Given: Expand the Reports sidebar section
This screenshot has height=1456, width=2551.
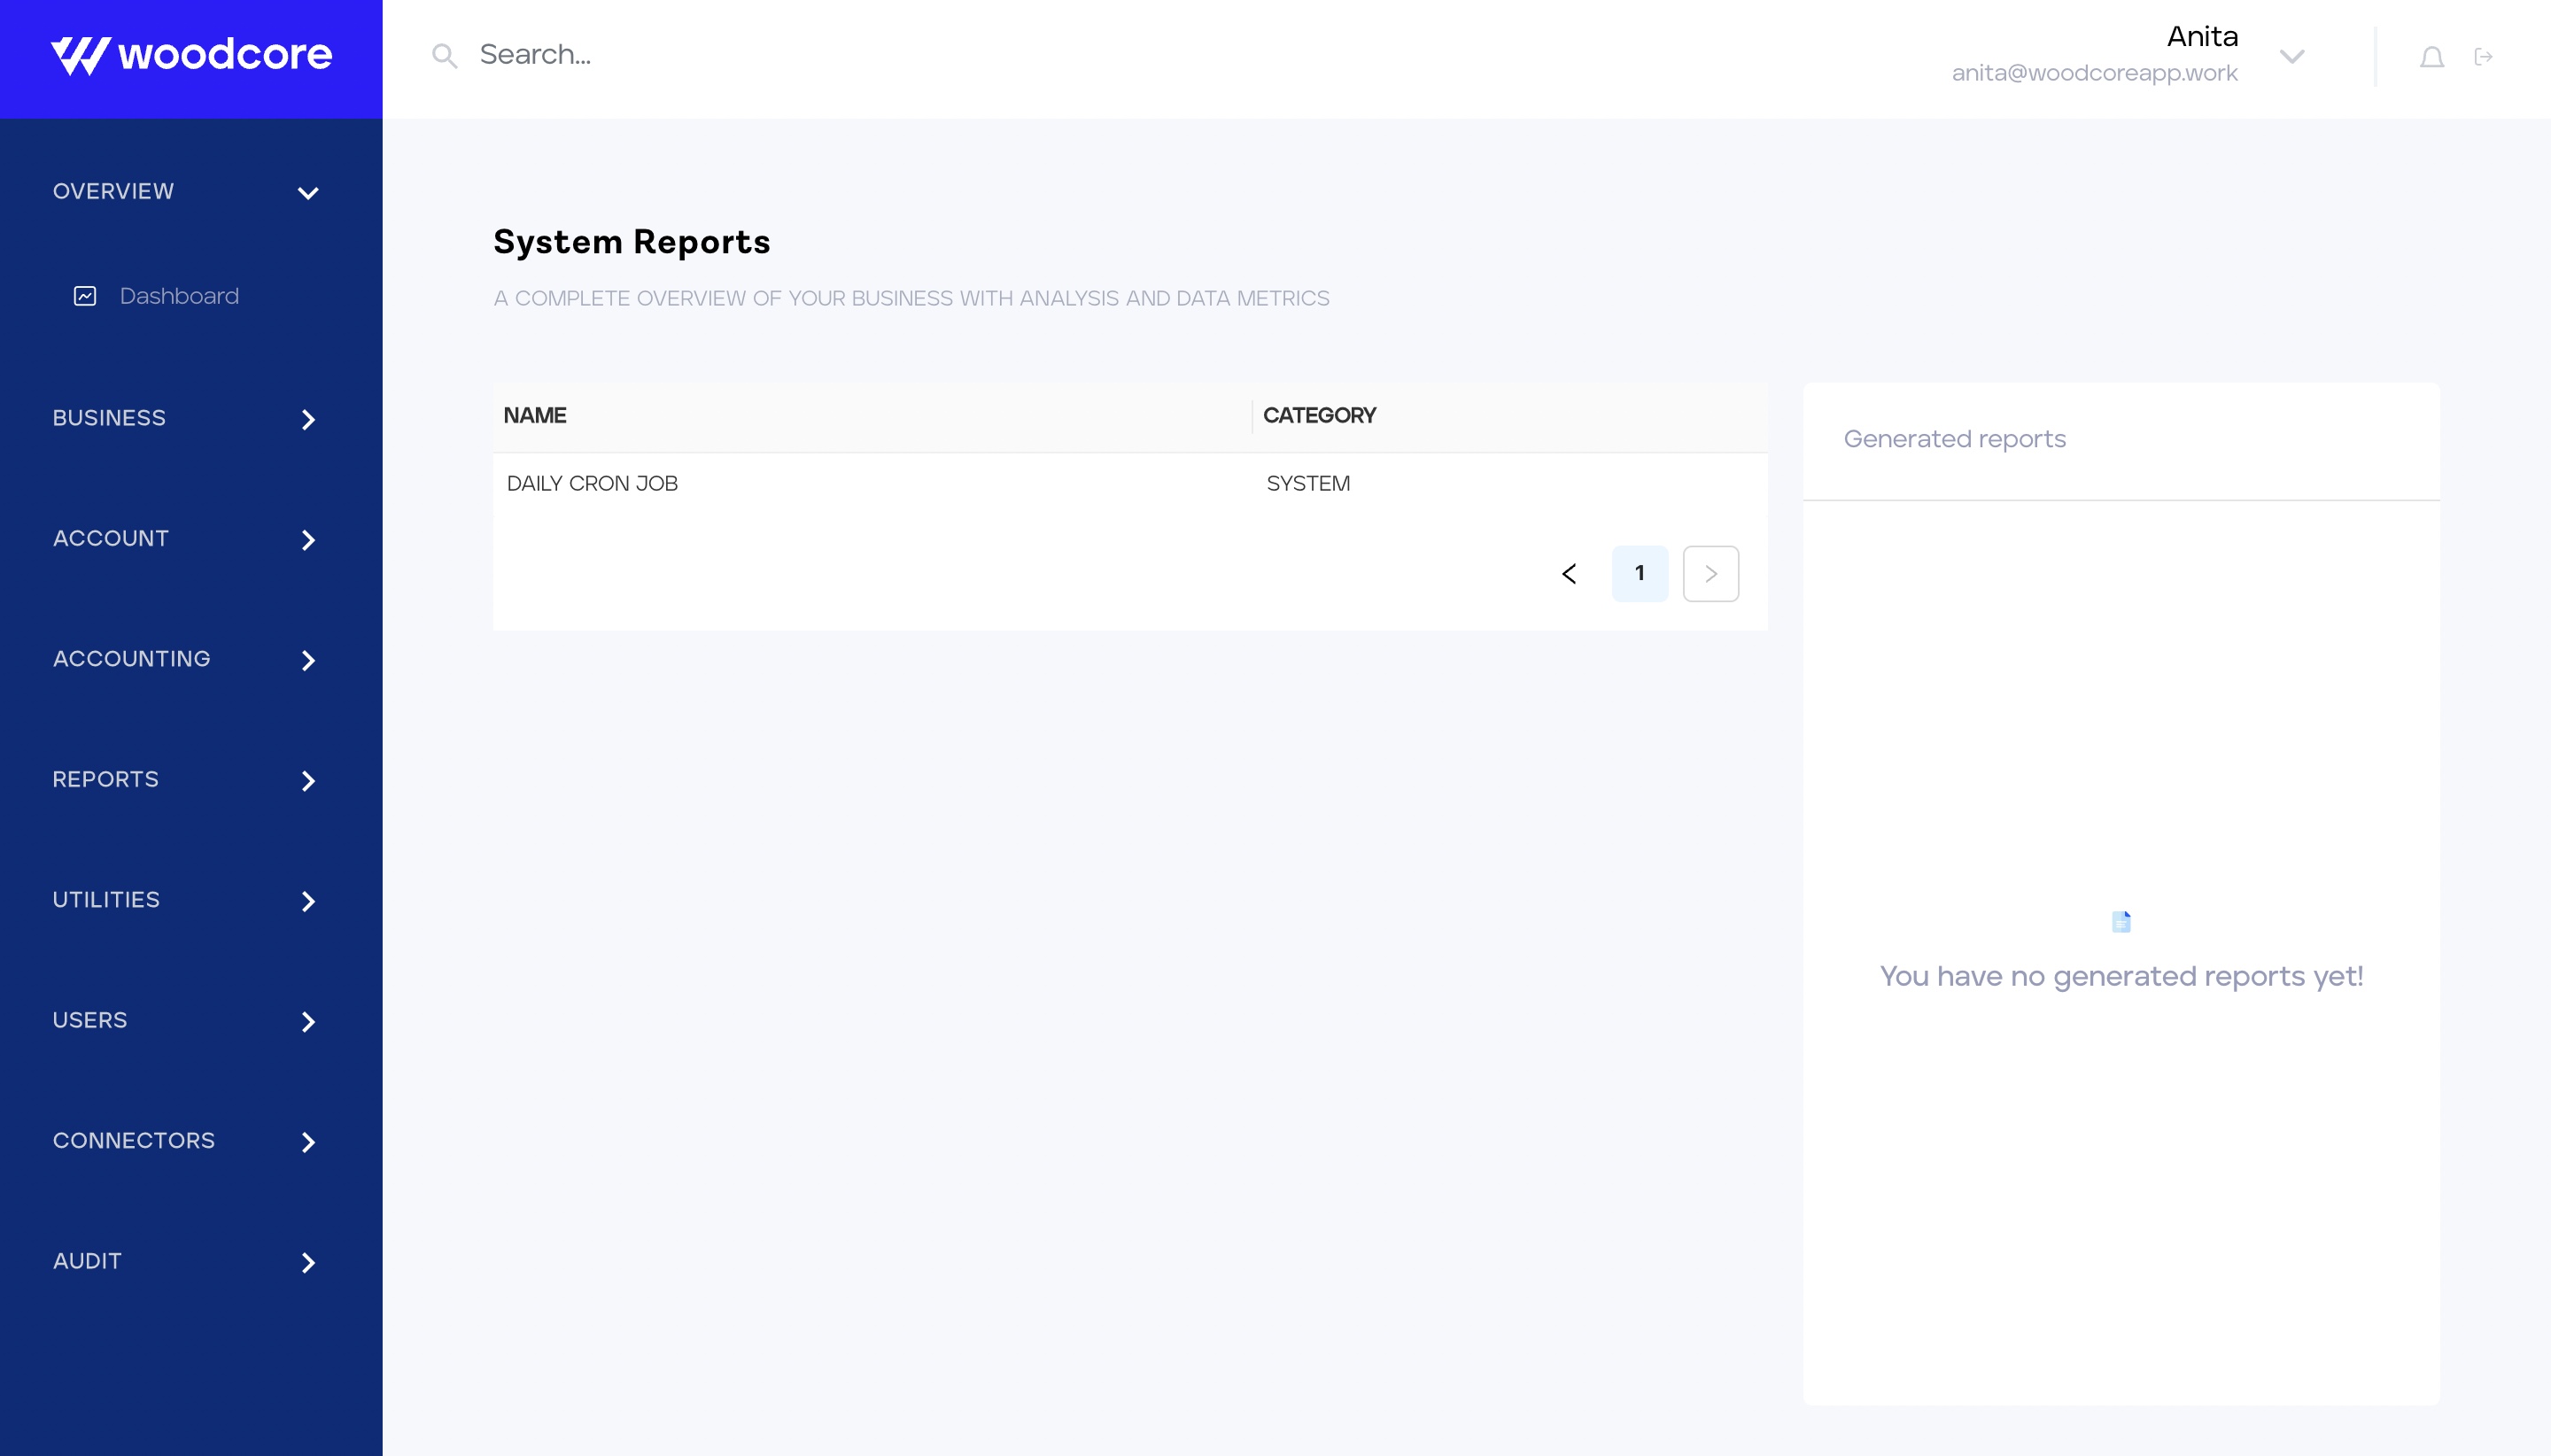Looking at the screenshot, I should (x=307, y=780).
